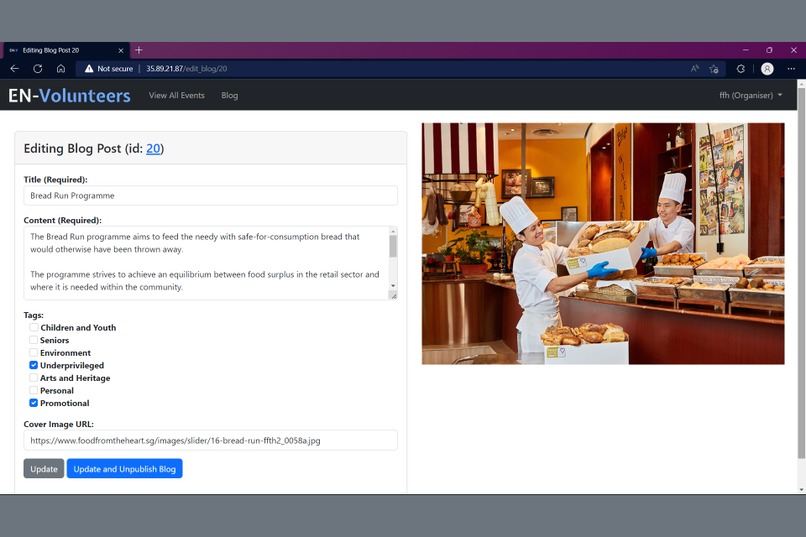Uncheck the Underprivileged tag
Screen dimensions: 806x537
point(33,365)
